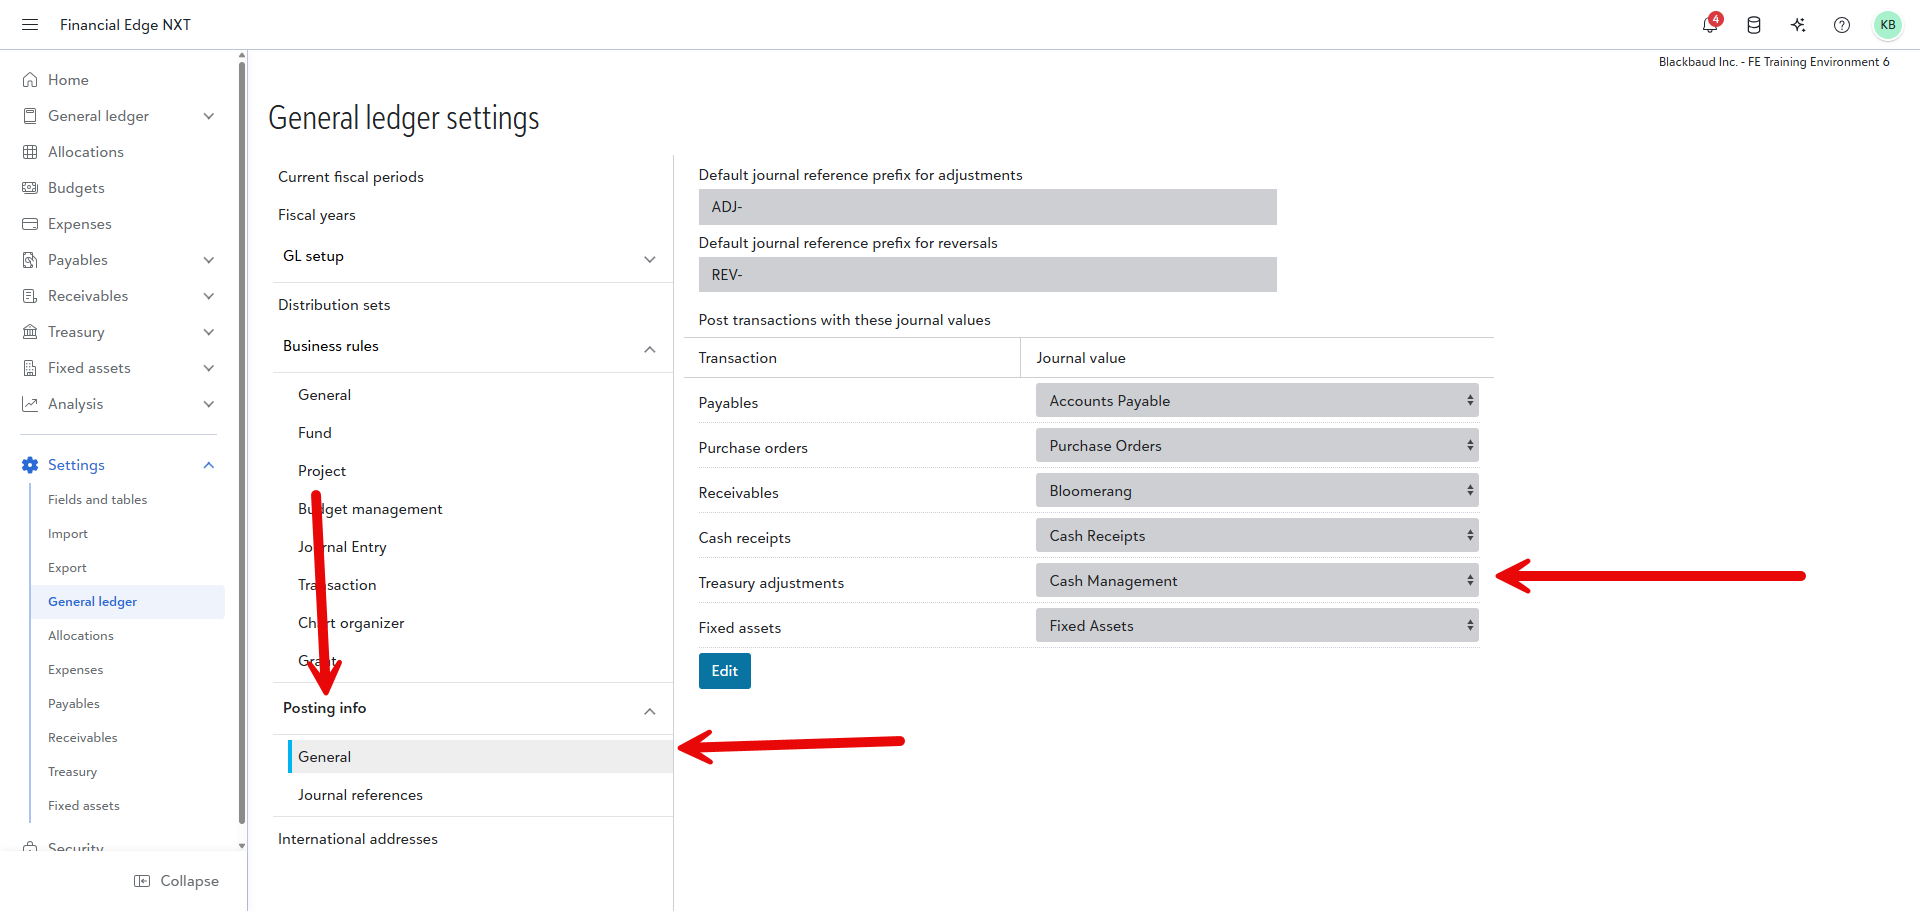Click the Budgets money icon

point(30,188)
